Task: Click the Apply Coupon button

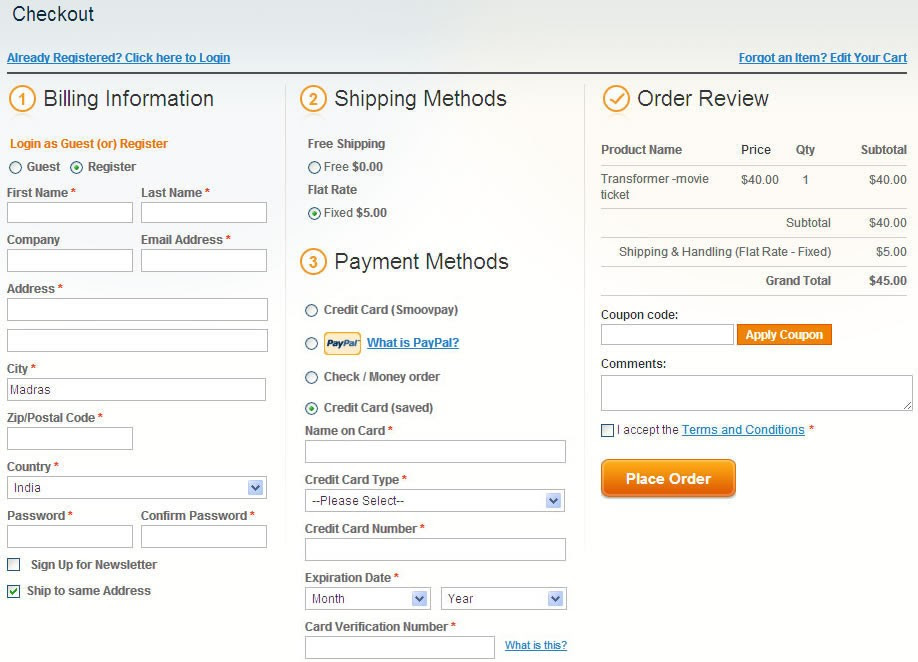Action: point(784,335)
